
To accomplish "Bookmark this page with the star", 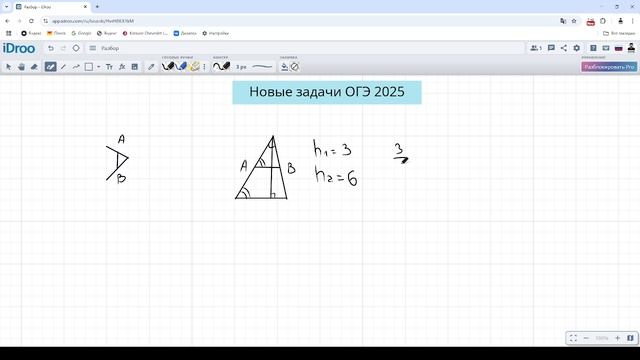I will tap(574, 21).
